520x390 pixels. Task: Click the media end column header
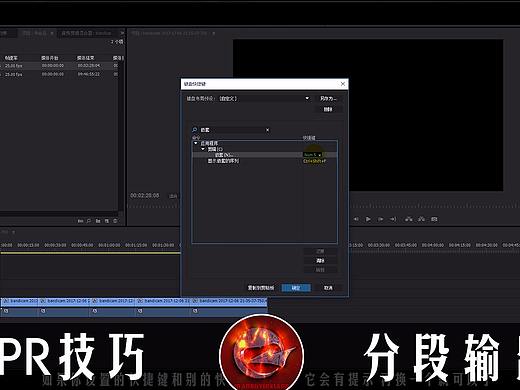[85, 58]
